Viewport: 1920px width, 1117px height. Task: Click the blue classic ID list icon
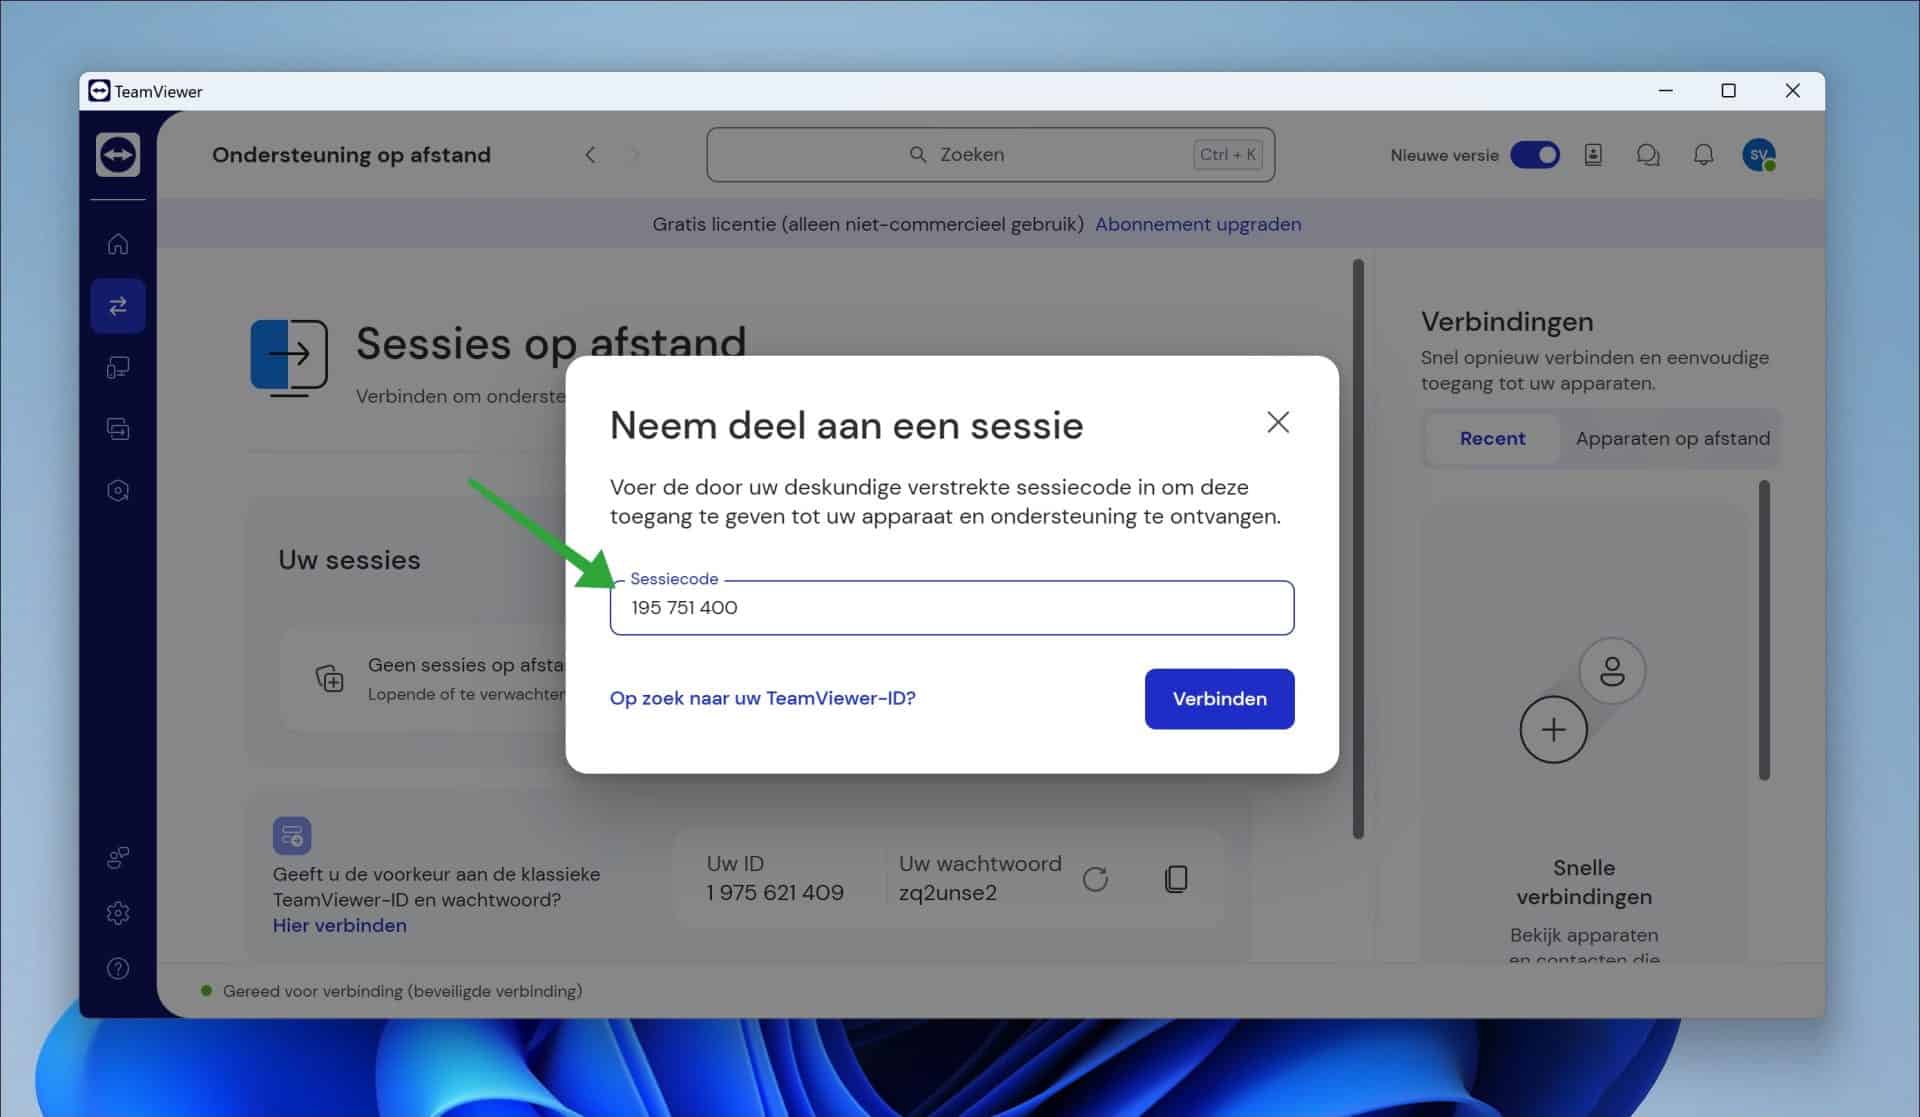point(292,835)
